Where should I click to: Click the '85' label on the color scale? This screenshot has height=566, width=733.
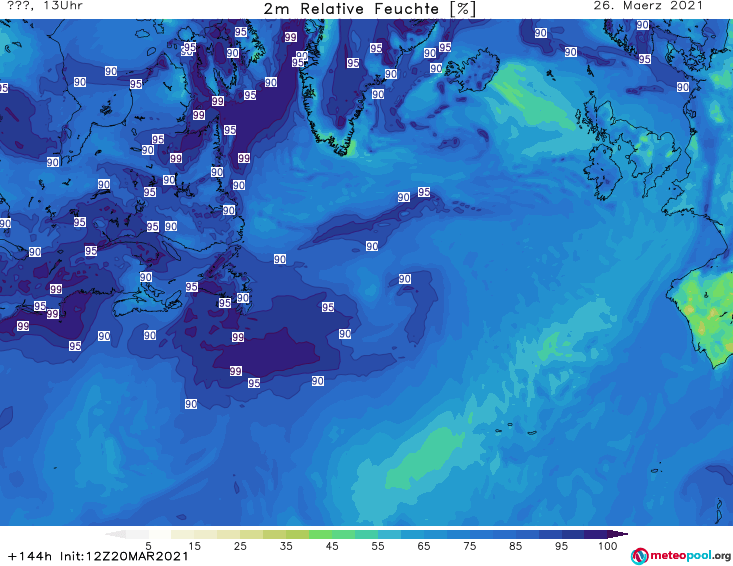(516, 546)
